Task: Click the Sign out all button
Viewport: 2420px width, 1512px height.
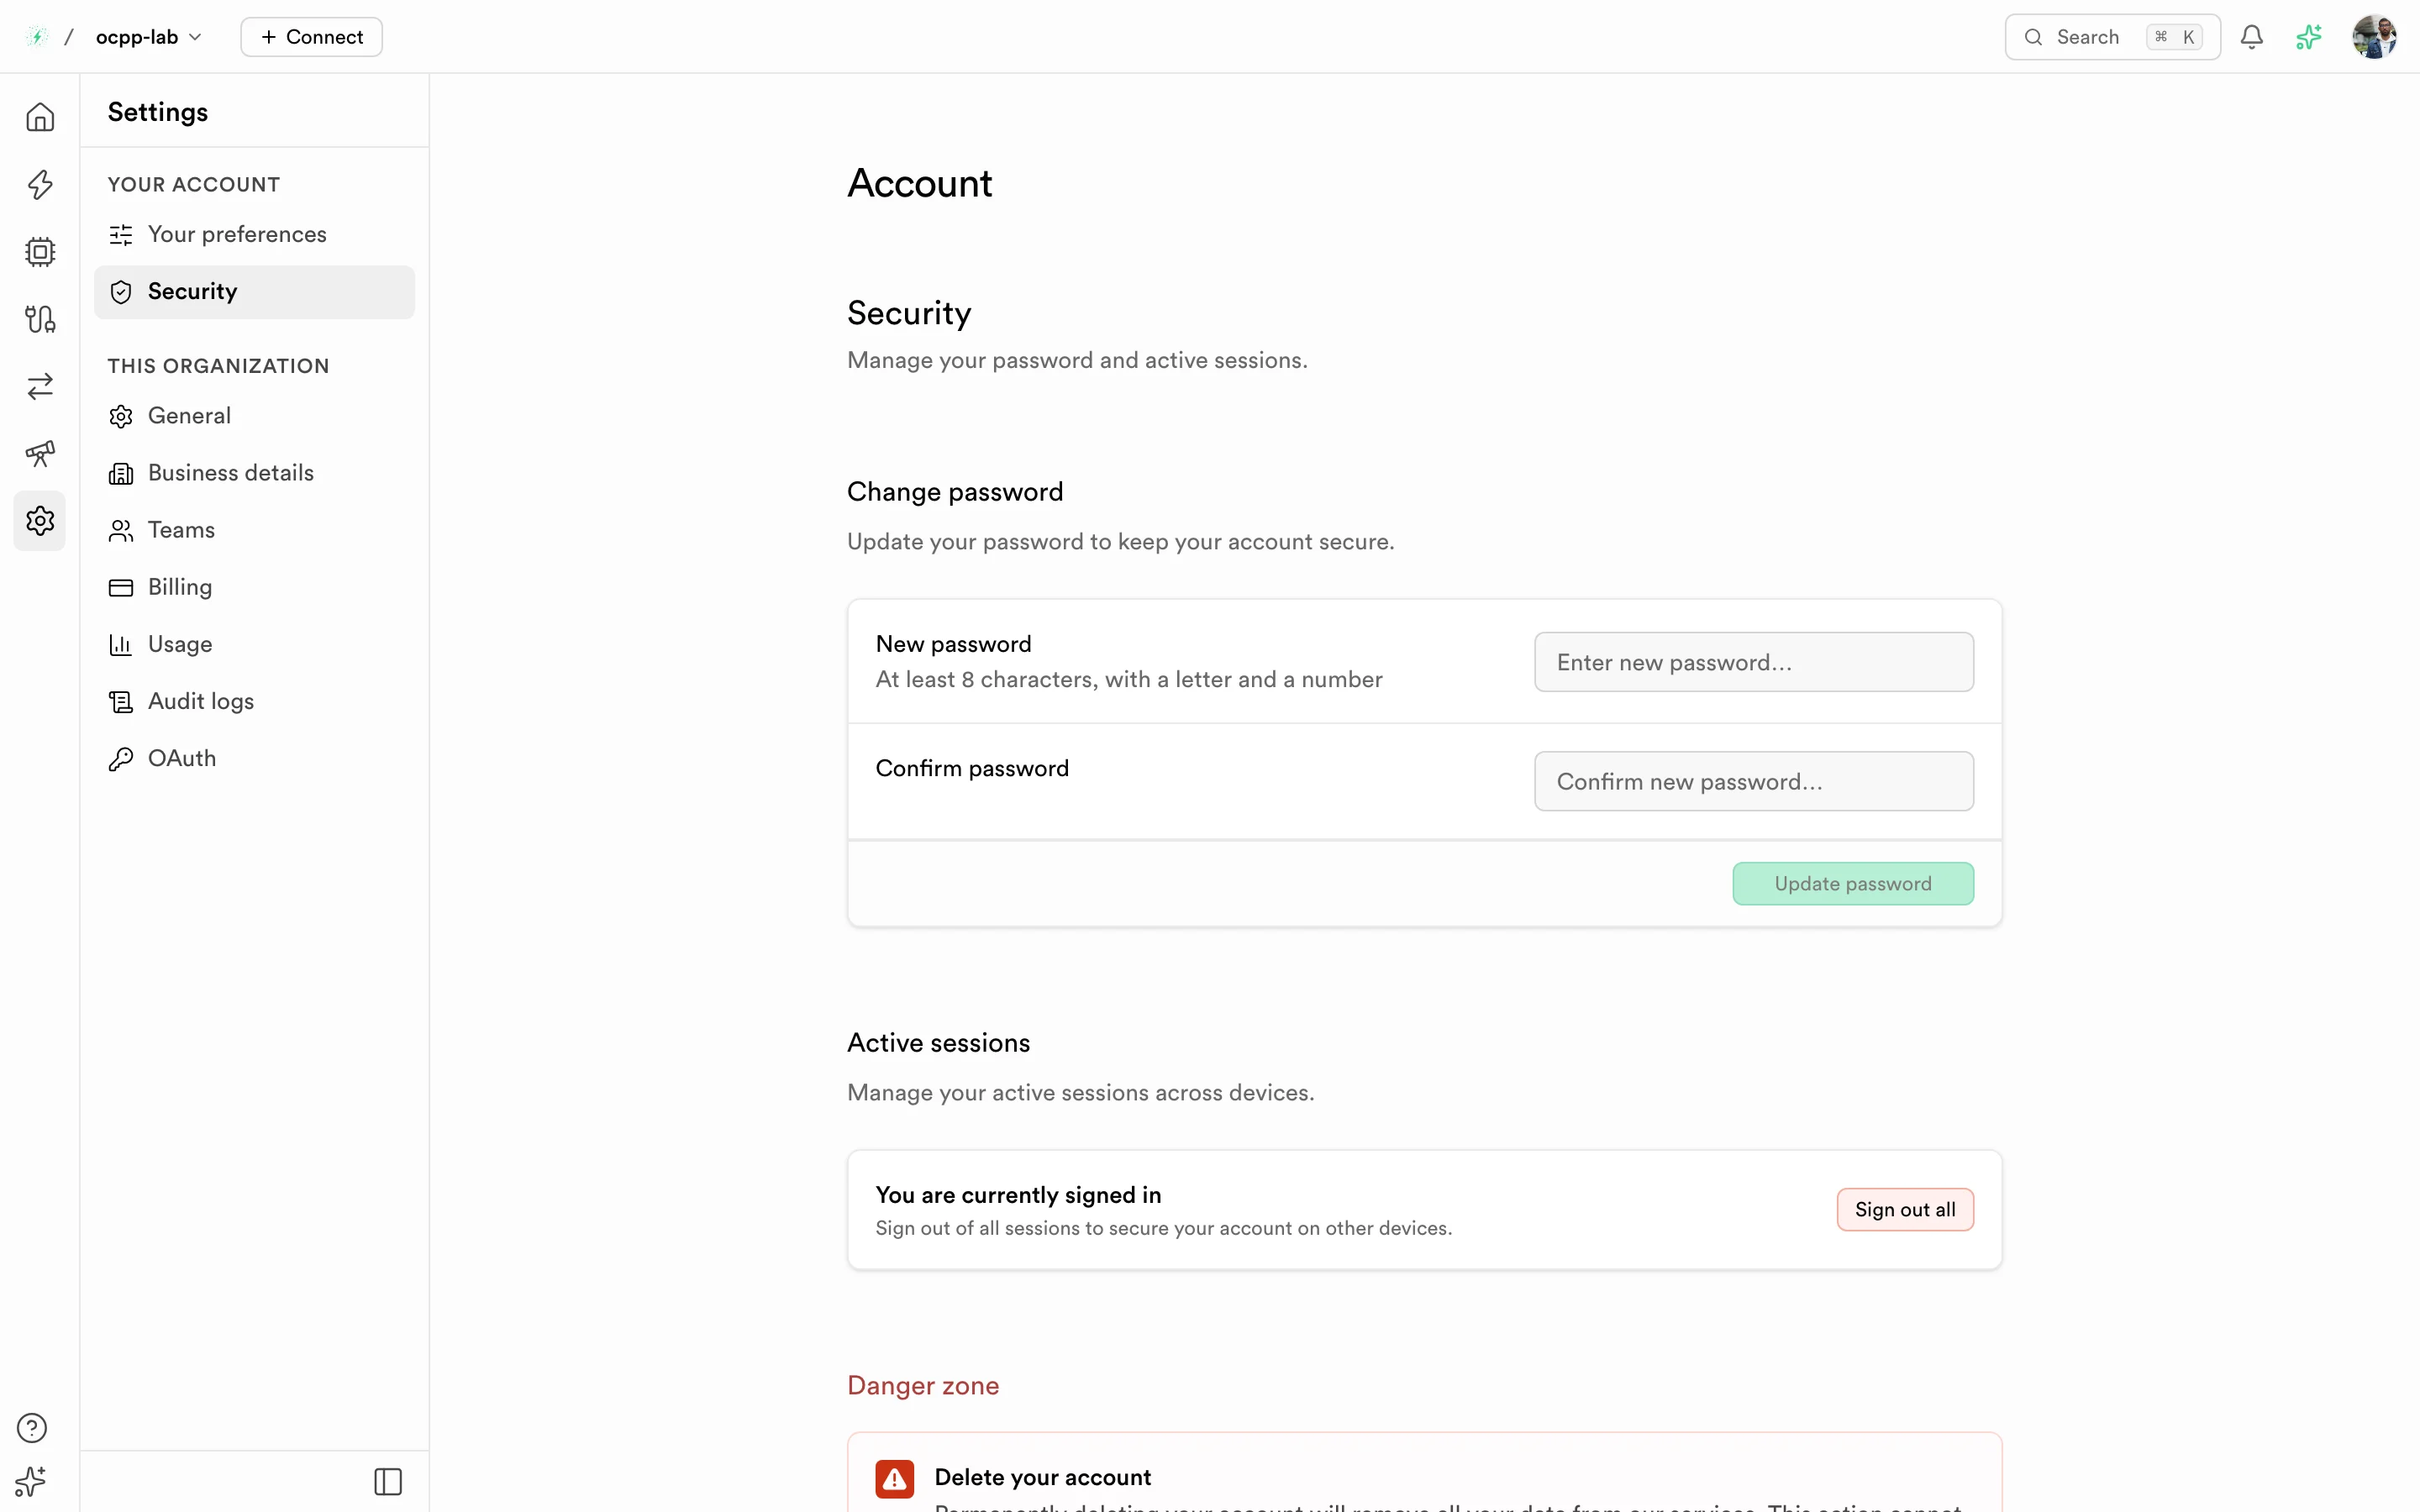Action: click(1905, 1210)
